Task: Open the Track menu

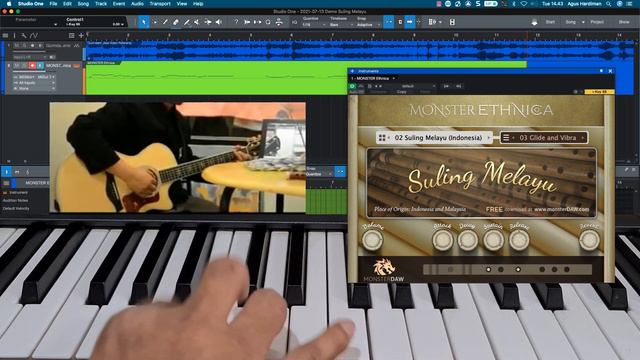Action: 101,4
